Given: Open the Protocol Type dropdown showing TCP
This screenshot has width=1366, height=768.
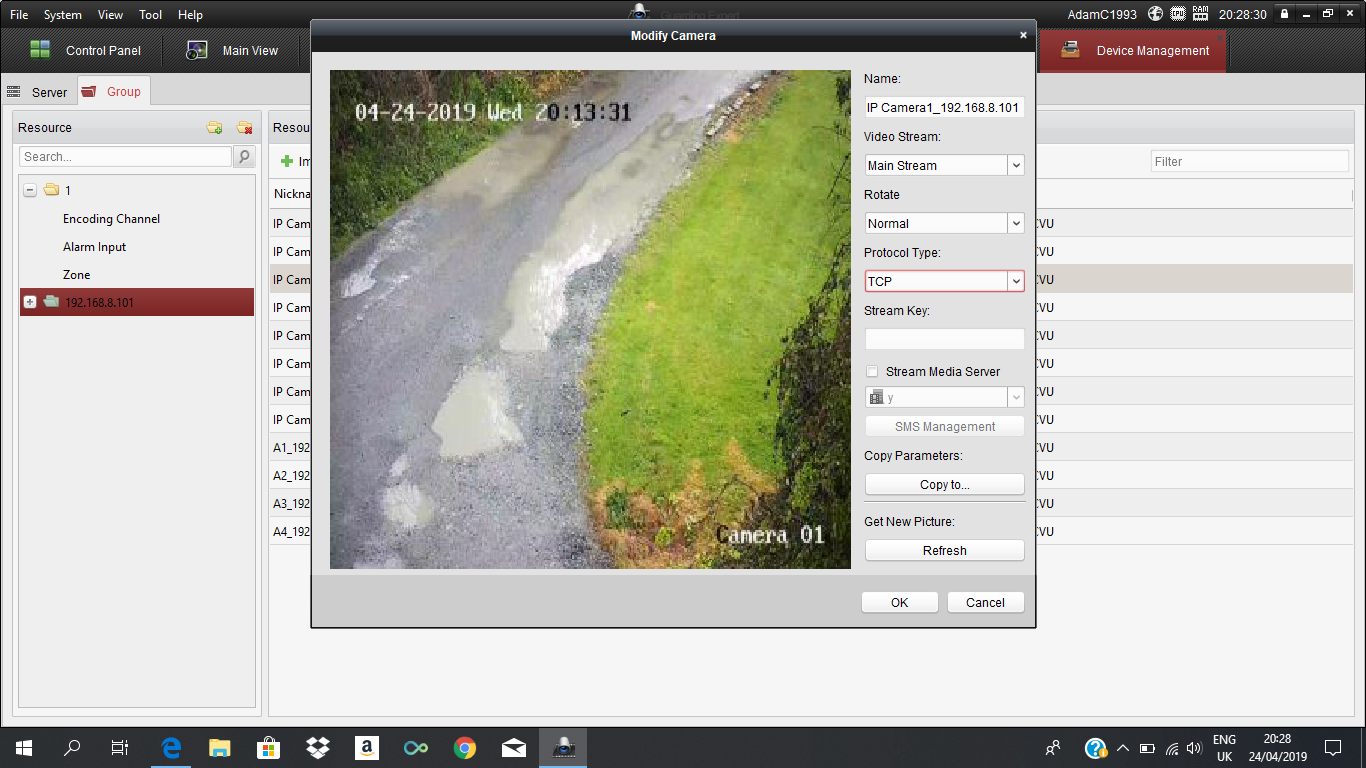Looking at the screenshot, I should tap(1016, 282).
